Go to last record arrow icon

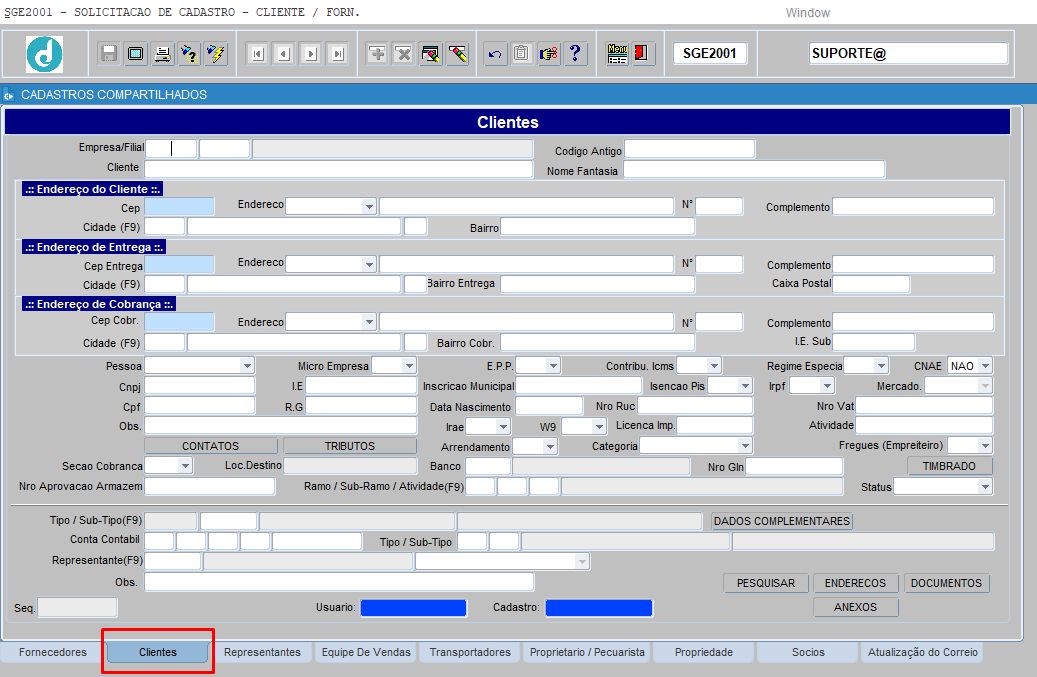338,54
